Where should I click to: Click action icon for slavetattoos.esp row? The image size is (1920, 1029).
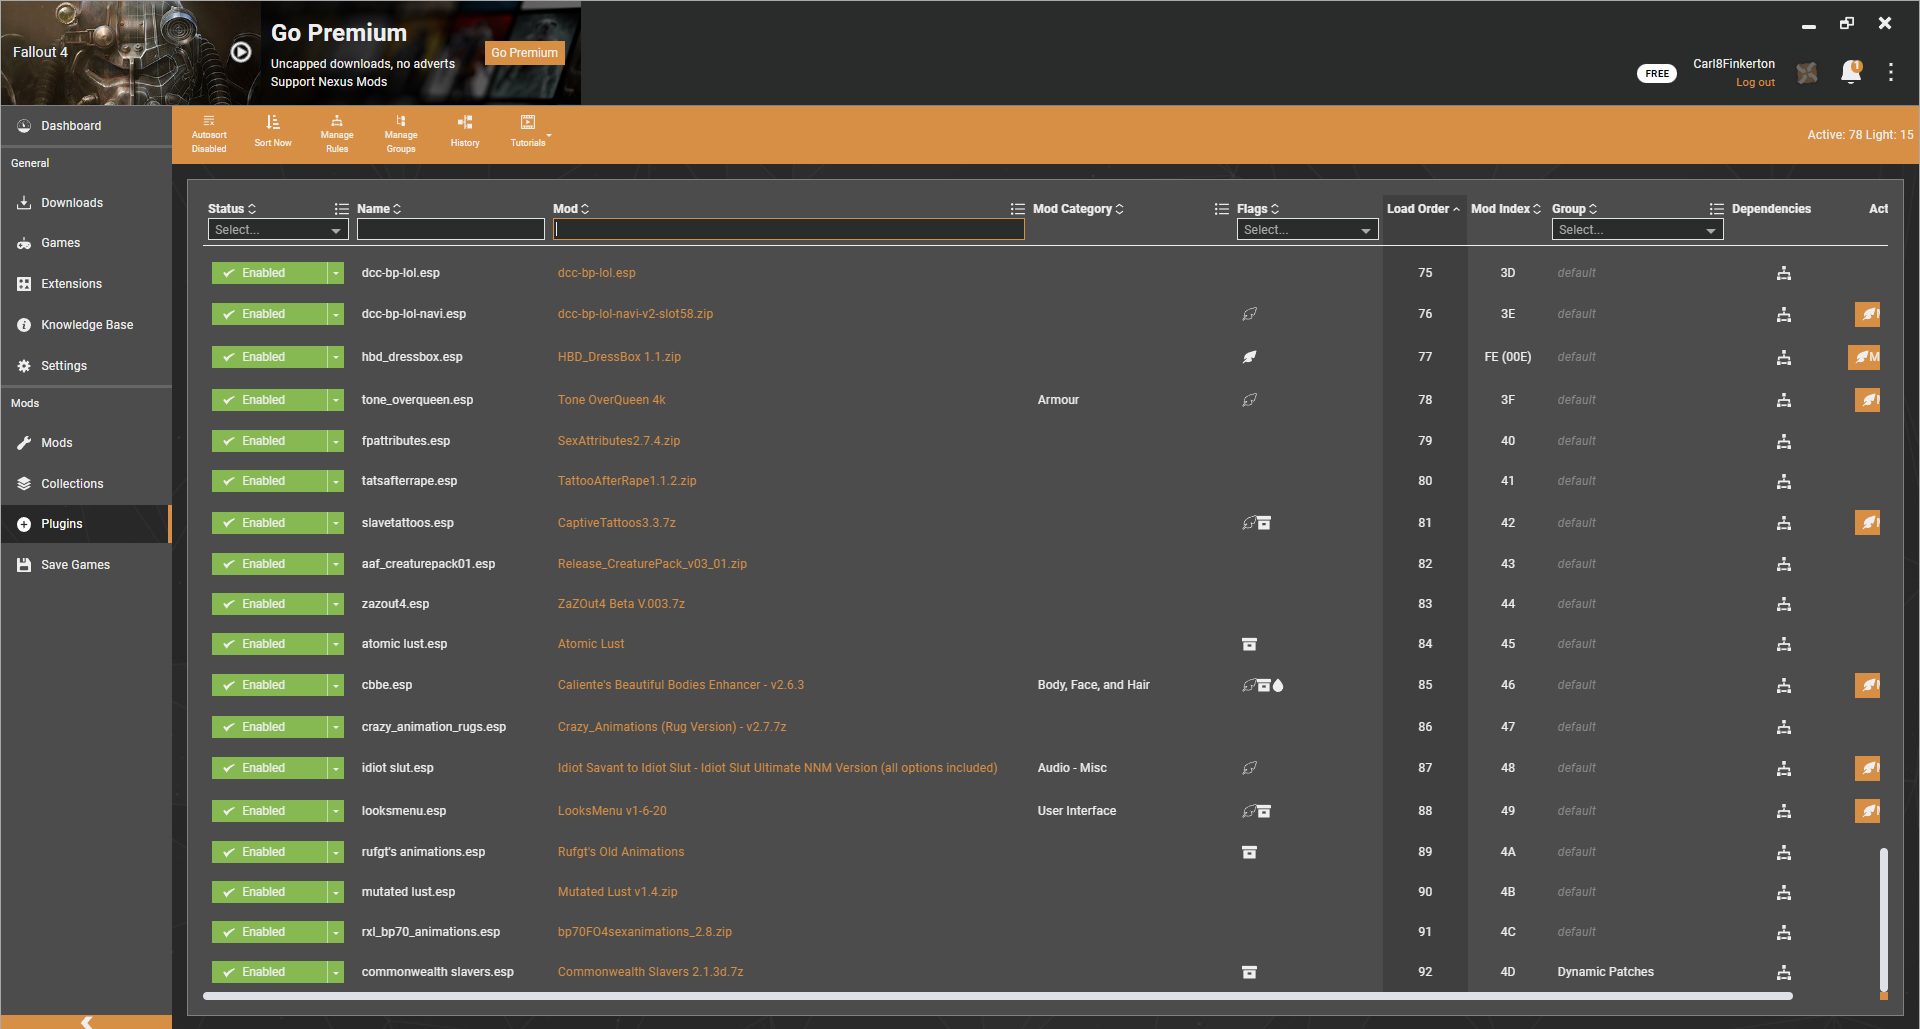click(1867, 523)
